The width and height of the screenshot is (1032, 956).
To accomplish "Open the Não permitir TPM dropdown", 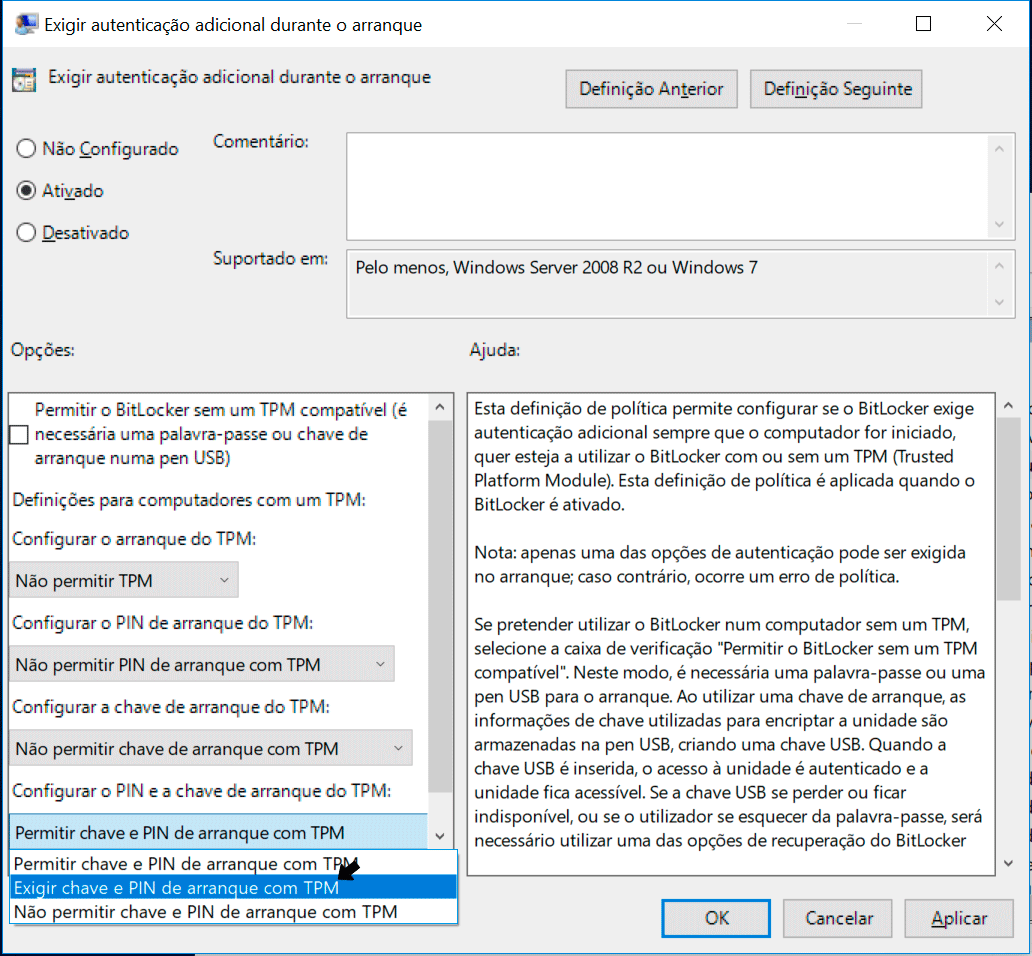I will click(124, 580).
